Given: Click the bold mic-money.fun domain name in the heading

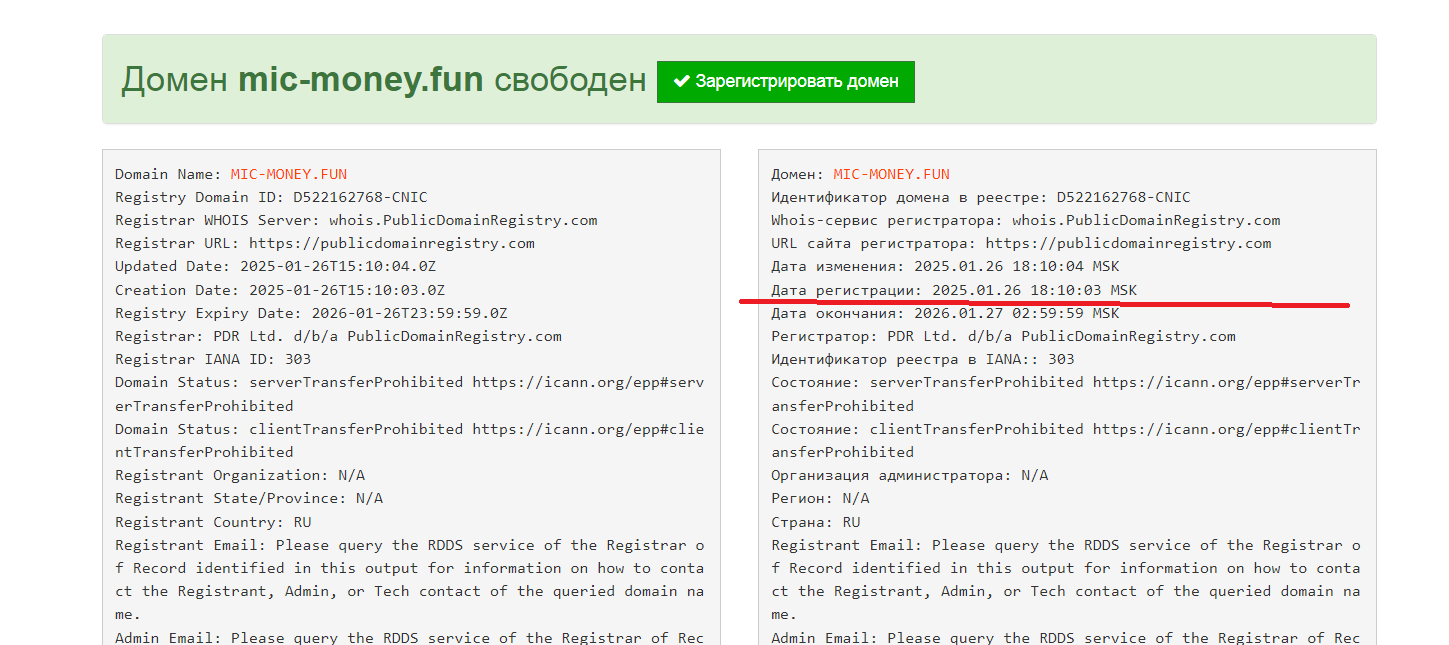Looking at the screenshot, I should pos(361,80).
